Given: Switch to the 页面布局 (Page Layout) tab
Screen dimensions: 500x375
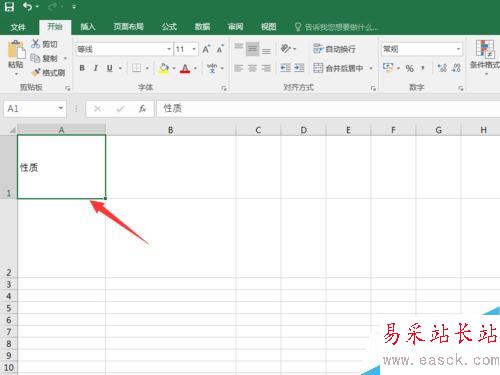Looking at the screenshot, I should [128, 27].
